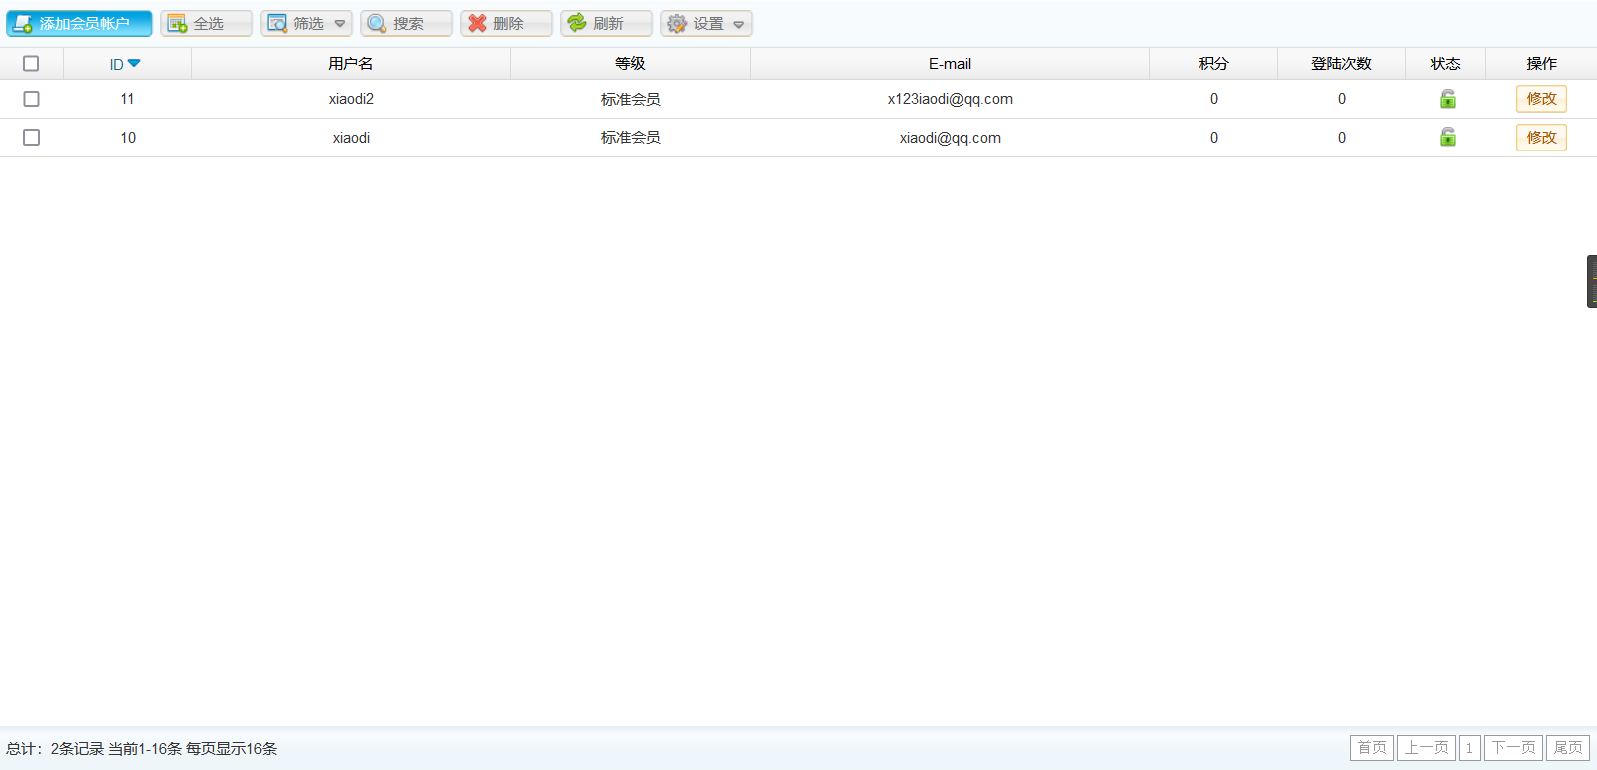Click page number 1

(1469, 747)
